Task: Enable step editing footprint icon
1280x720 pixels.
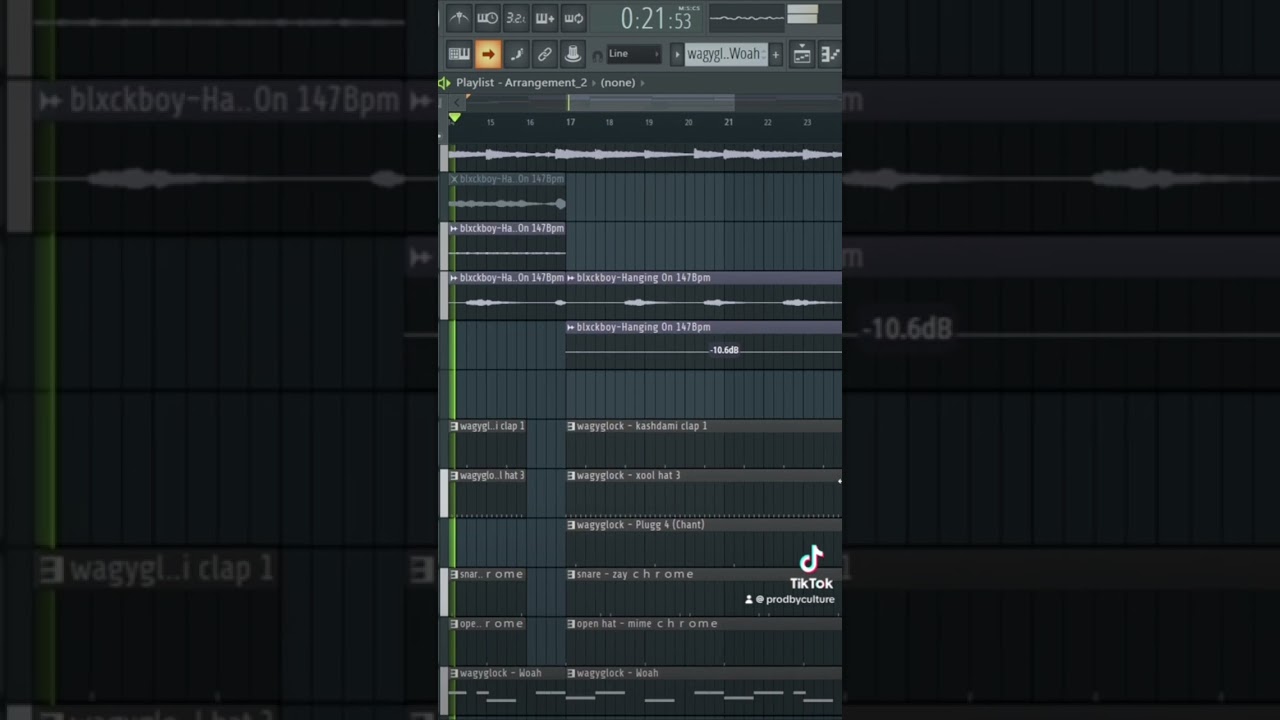Action: pyautogui.click(x=516, y=54)
